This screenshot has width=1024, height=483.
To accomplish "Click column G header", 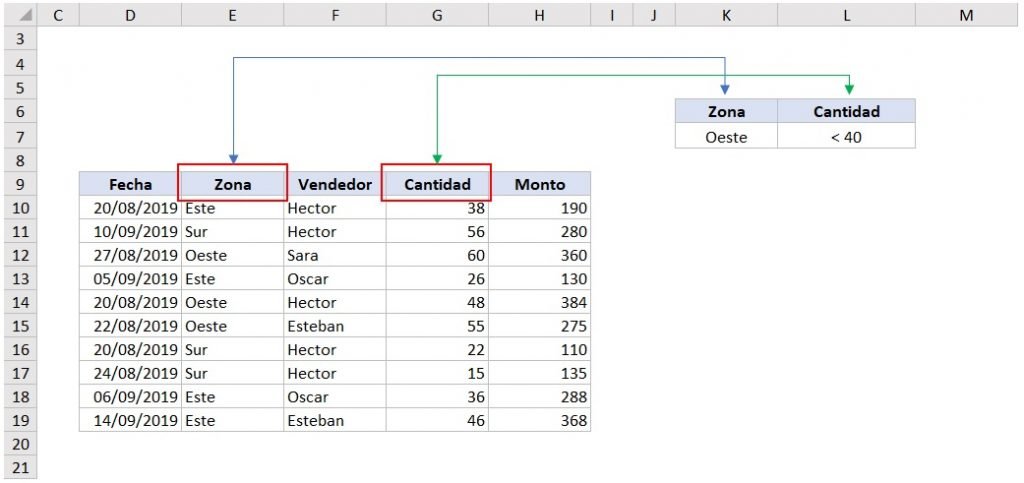I will (x=437, y=16).
